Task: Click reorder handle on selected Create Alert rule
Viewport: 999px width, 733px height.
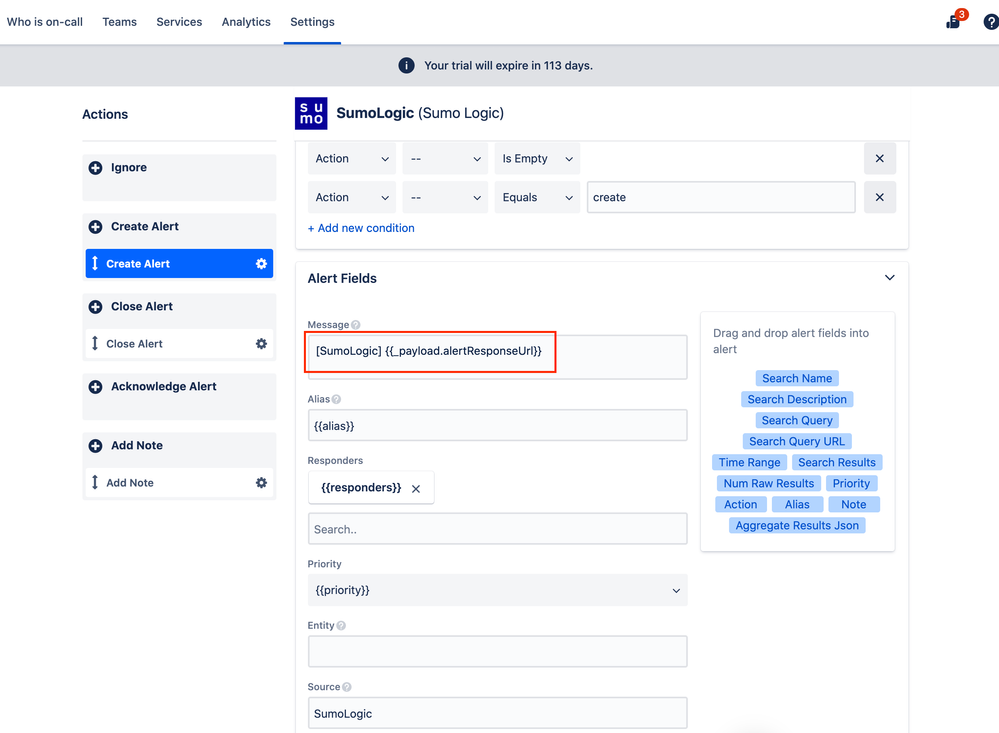Action: click(95, 263)
